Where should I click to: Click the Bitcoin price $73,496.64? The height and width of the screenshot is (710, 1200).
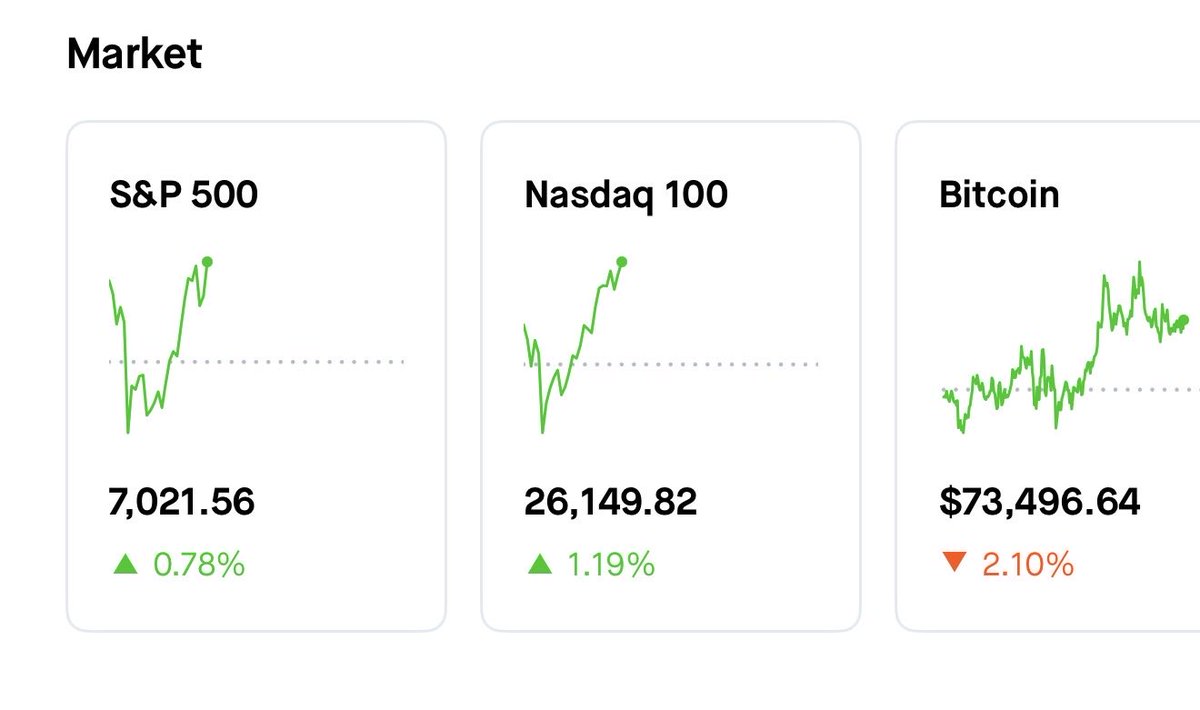pyautogui.click(x=1040, y=502)
